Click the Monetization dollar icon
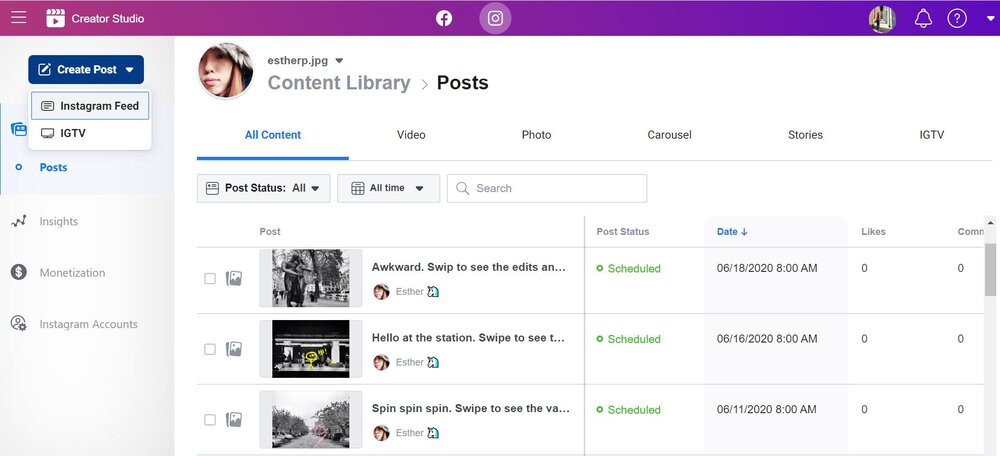Viewport: 1000px width, 456px height. point(19,272)
